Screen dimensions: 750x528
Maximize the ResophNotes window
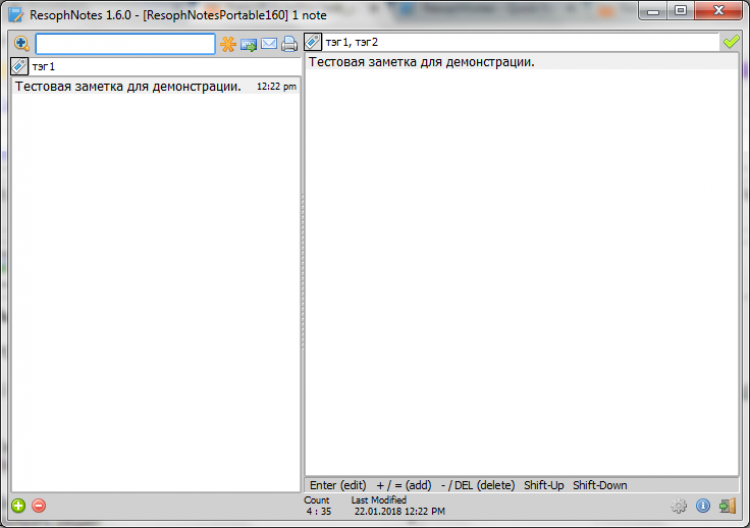coord(681,11)
